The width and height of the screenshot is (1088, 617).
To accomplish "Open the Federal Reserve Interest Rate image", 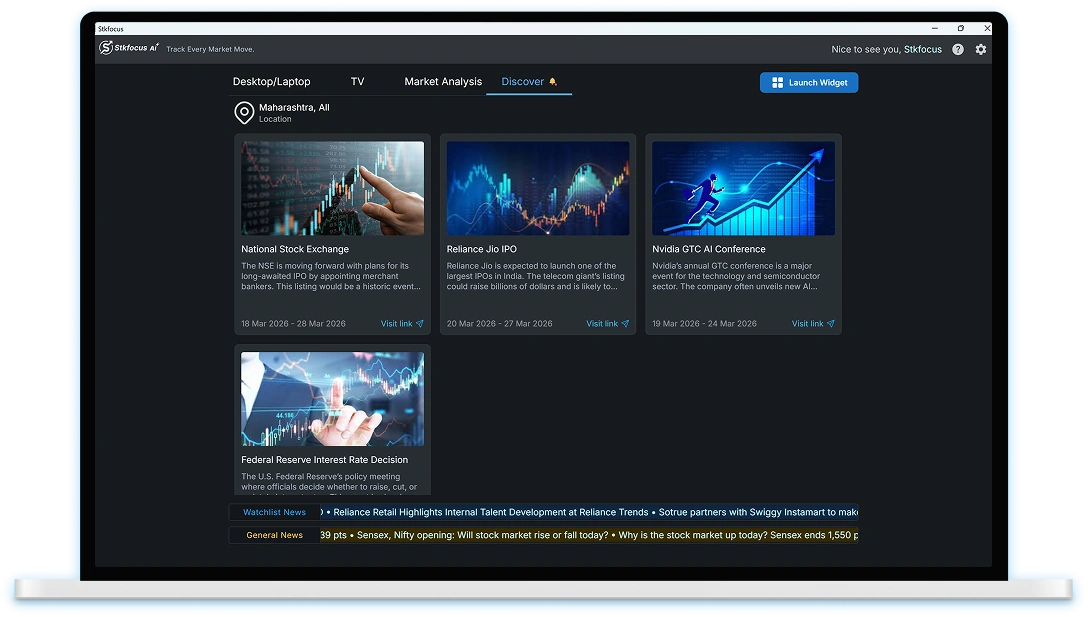I will [x=332, y=398].
